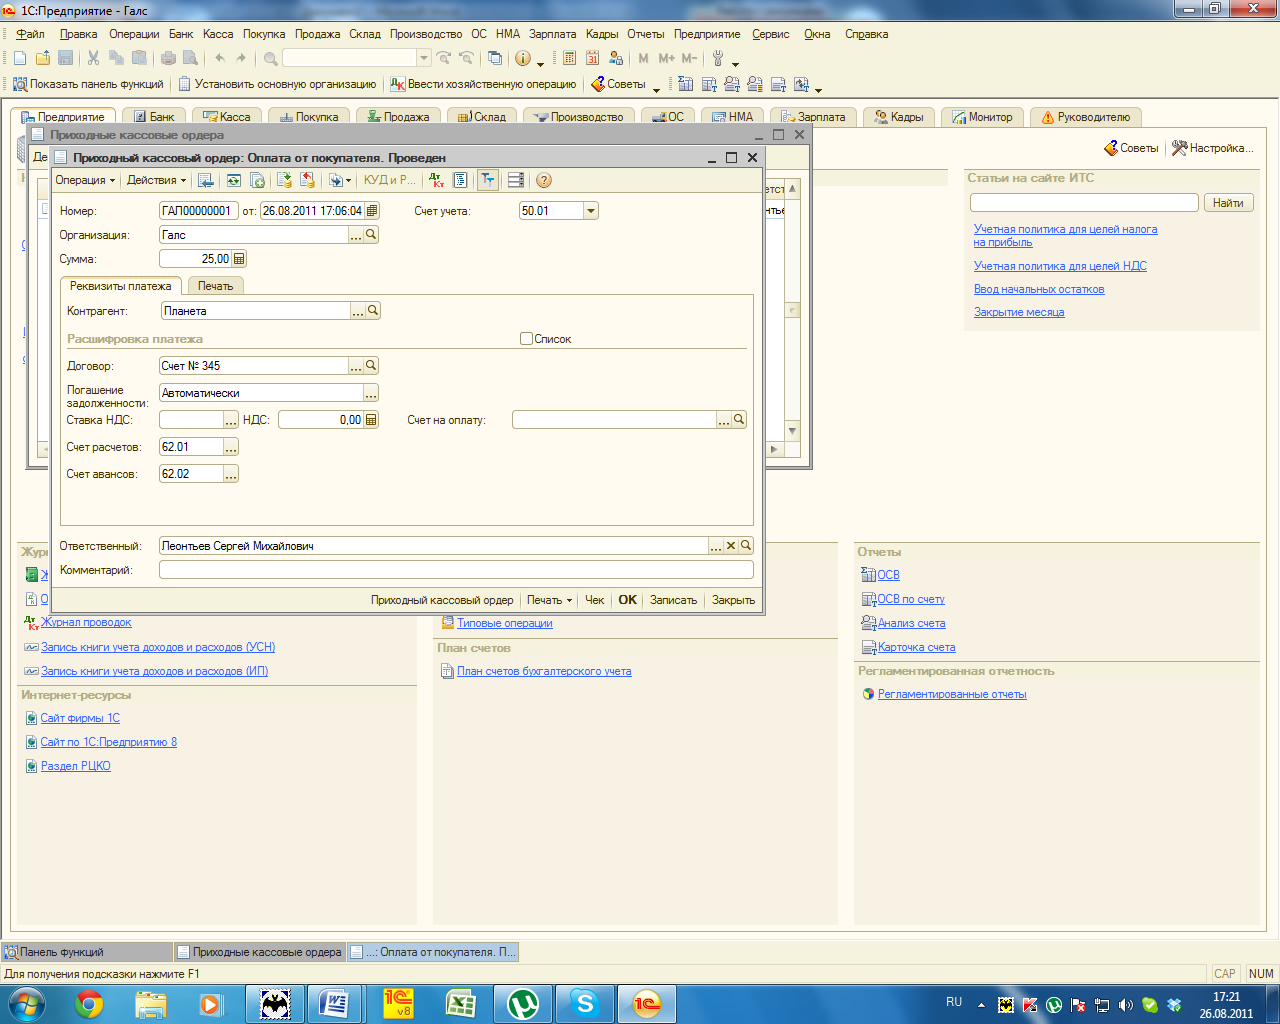Open the Продажа menu in the menu bar
Image resolution: width=1280 pixels, height=1024 pixels.
tap(317, 34)
